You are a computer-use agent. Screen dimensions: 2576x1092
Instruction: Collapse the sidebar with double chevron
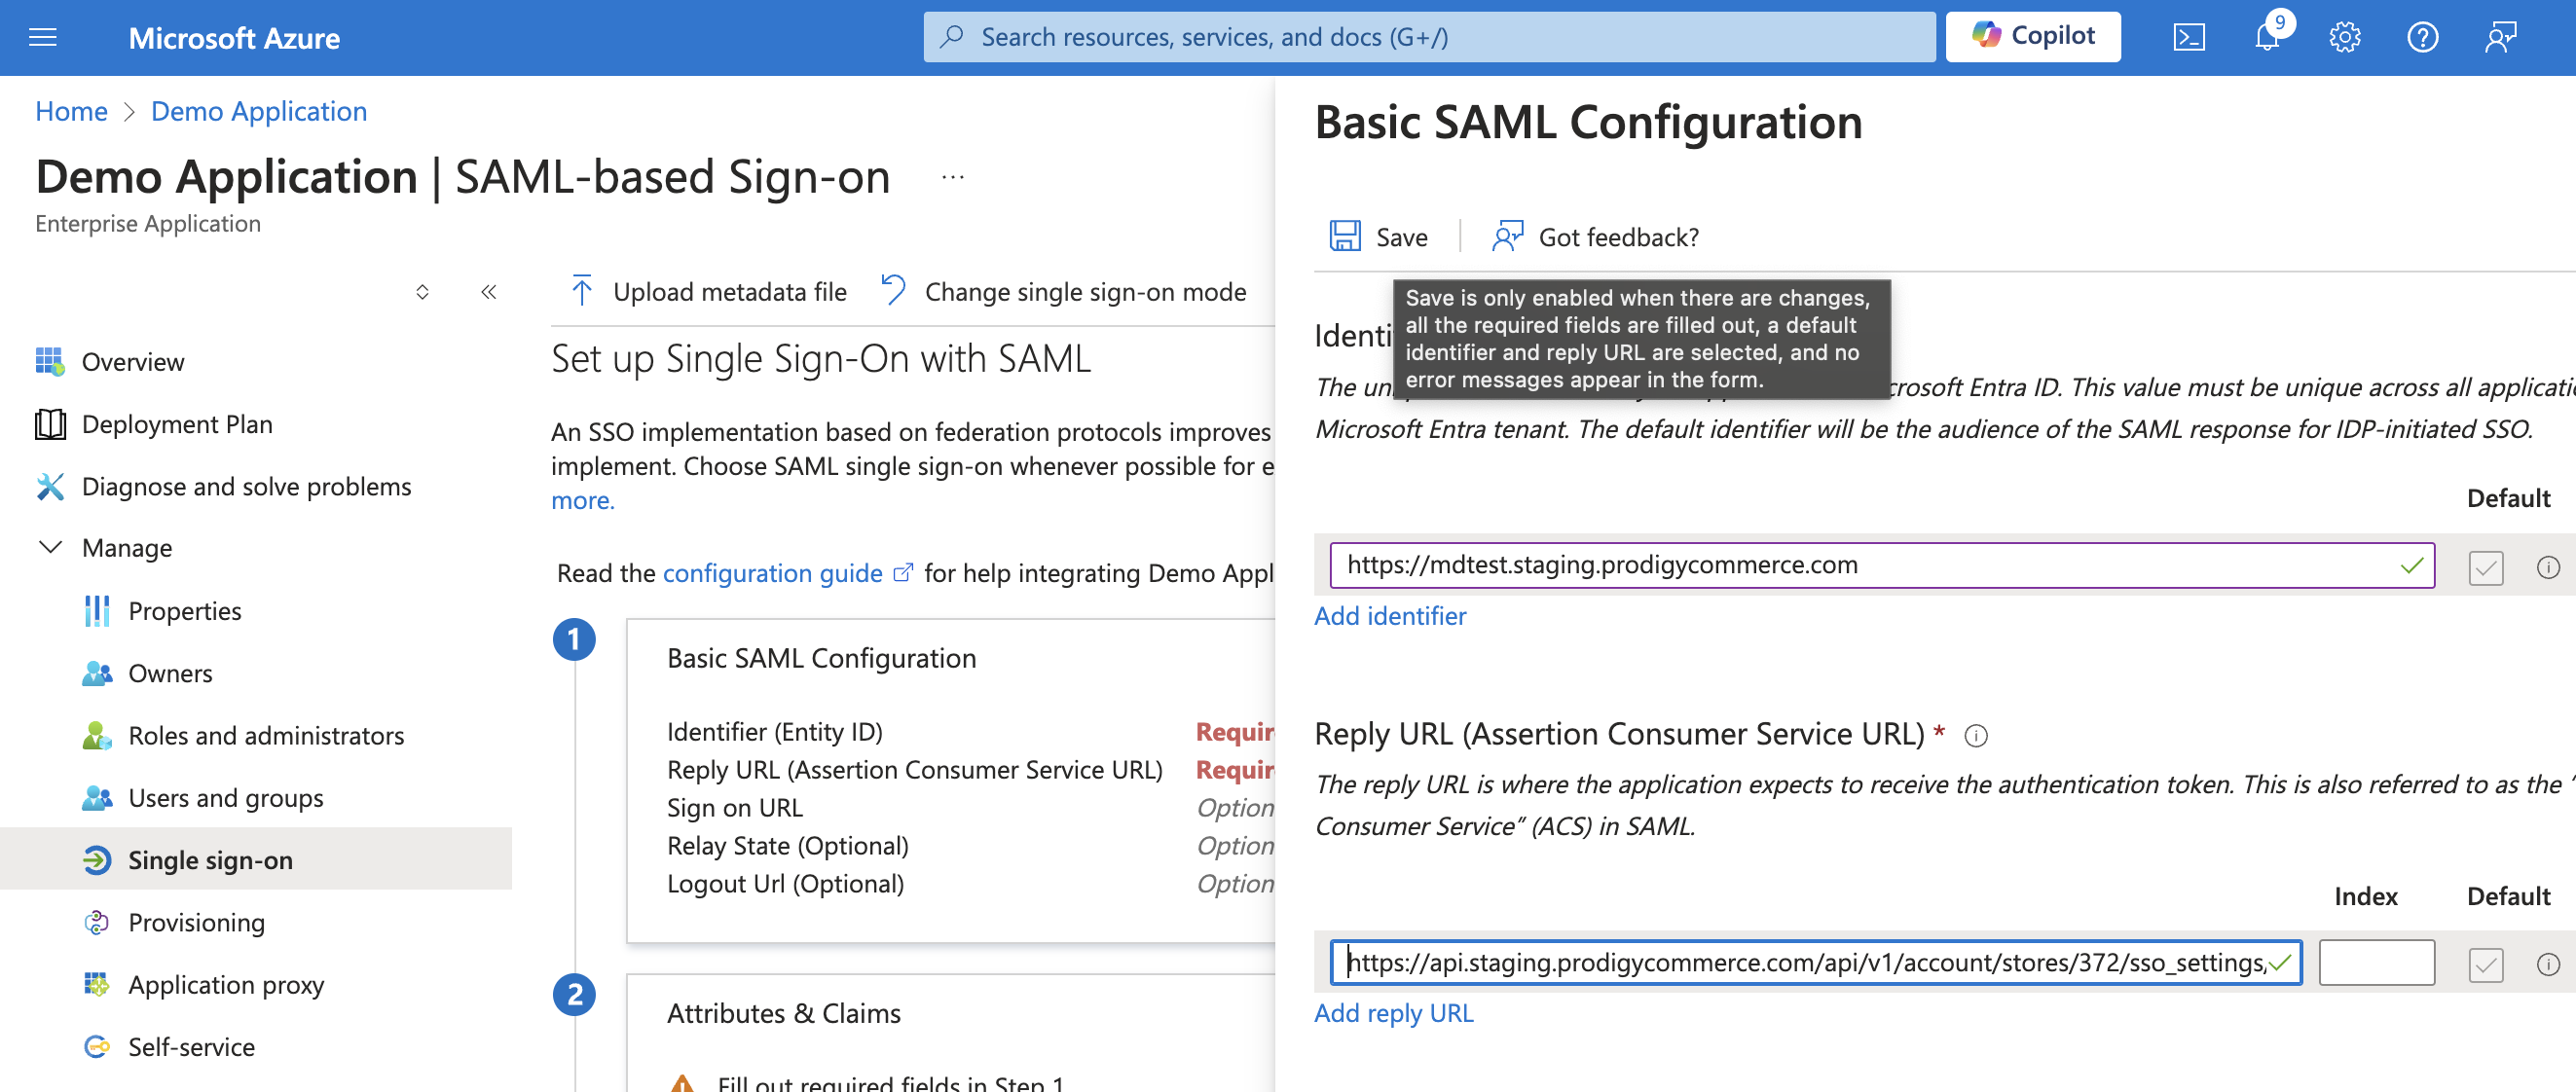tap(488, 292)
